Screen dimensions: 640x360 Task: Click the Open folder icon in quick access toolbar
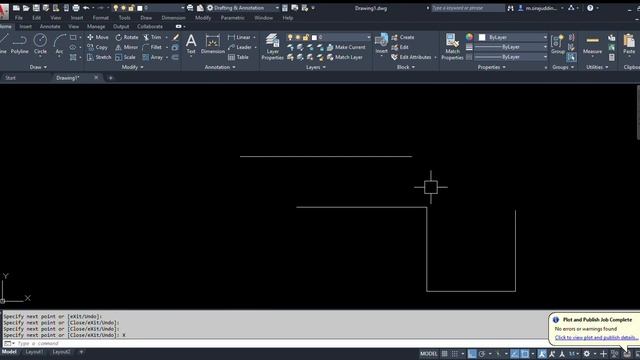click(x=26, y=8)
